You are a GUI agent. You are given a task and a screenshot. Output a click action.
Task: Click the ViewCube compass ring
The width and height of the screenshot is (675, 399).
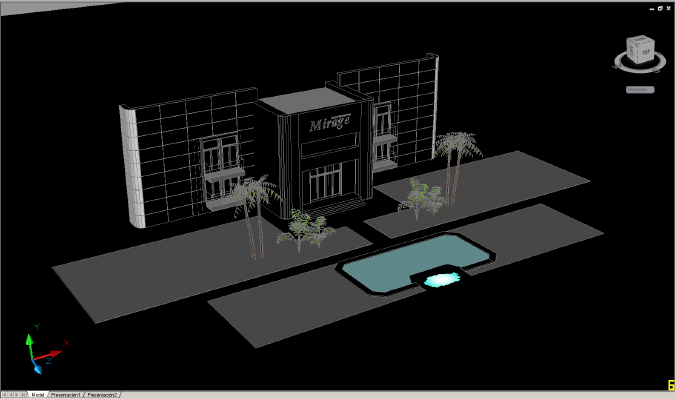coord(640,70)
